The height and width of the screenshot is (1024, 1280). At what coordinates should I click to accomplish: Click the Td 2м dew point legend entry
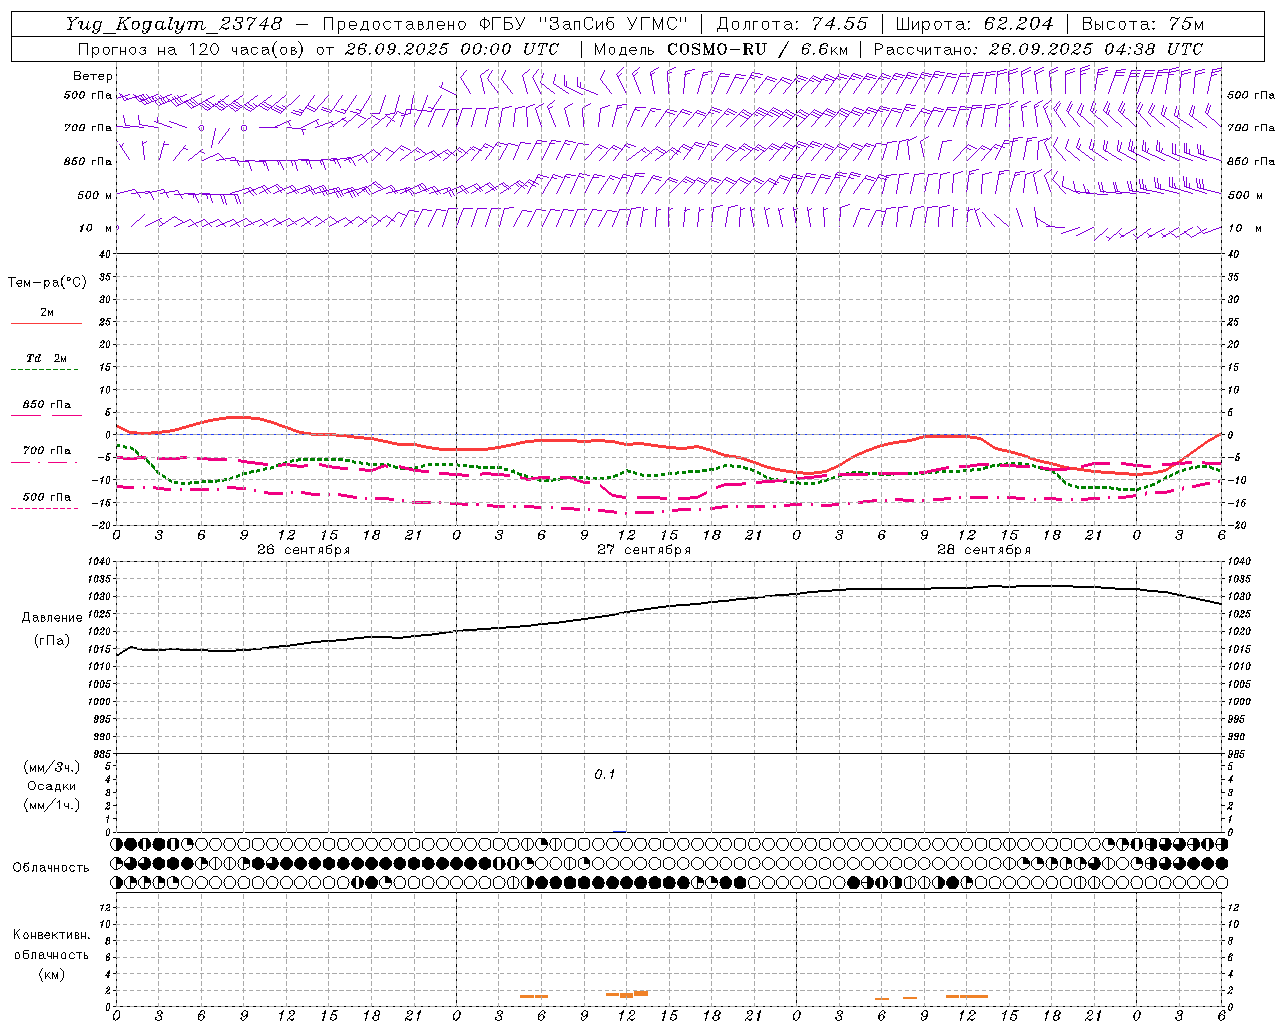[x=47, y=358]
